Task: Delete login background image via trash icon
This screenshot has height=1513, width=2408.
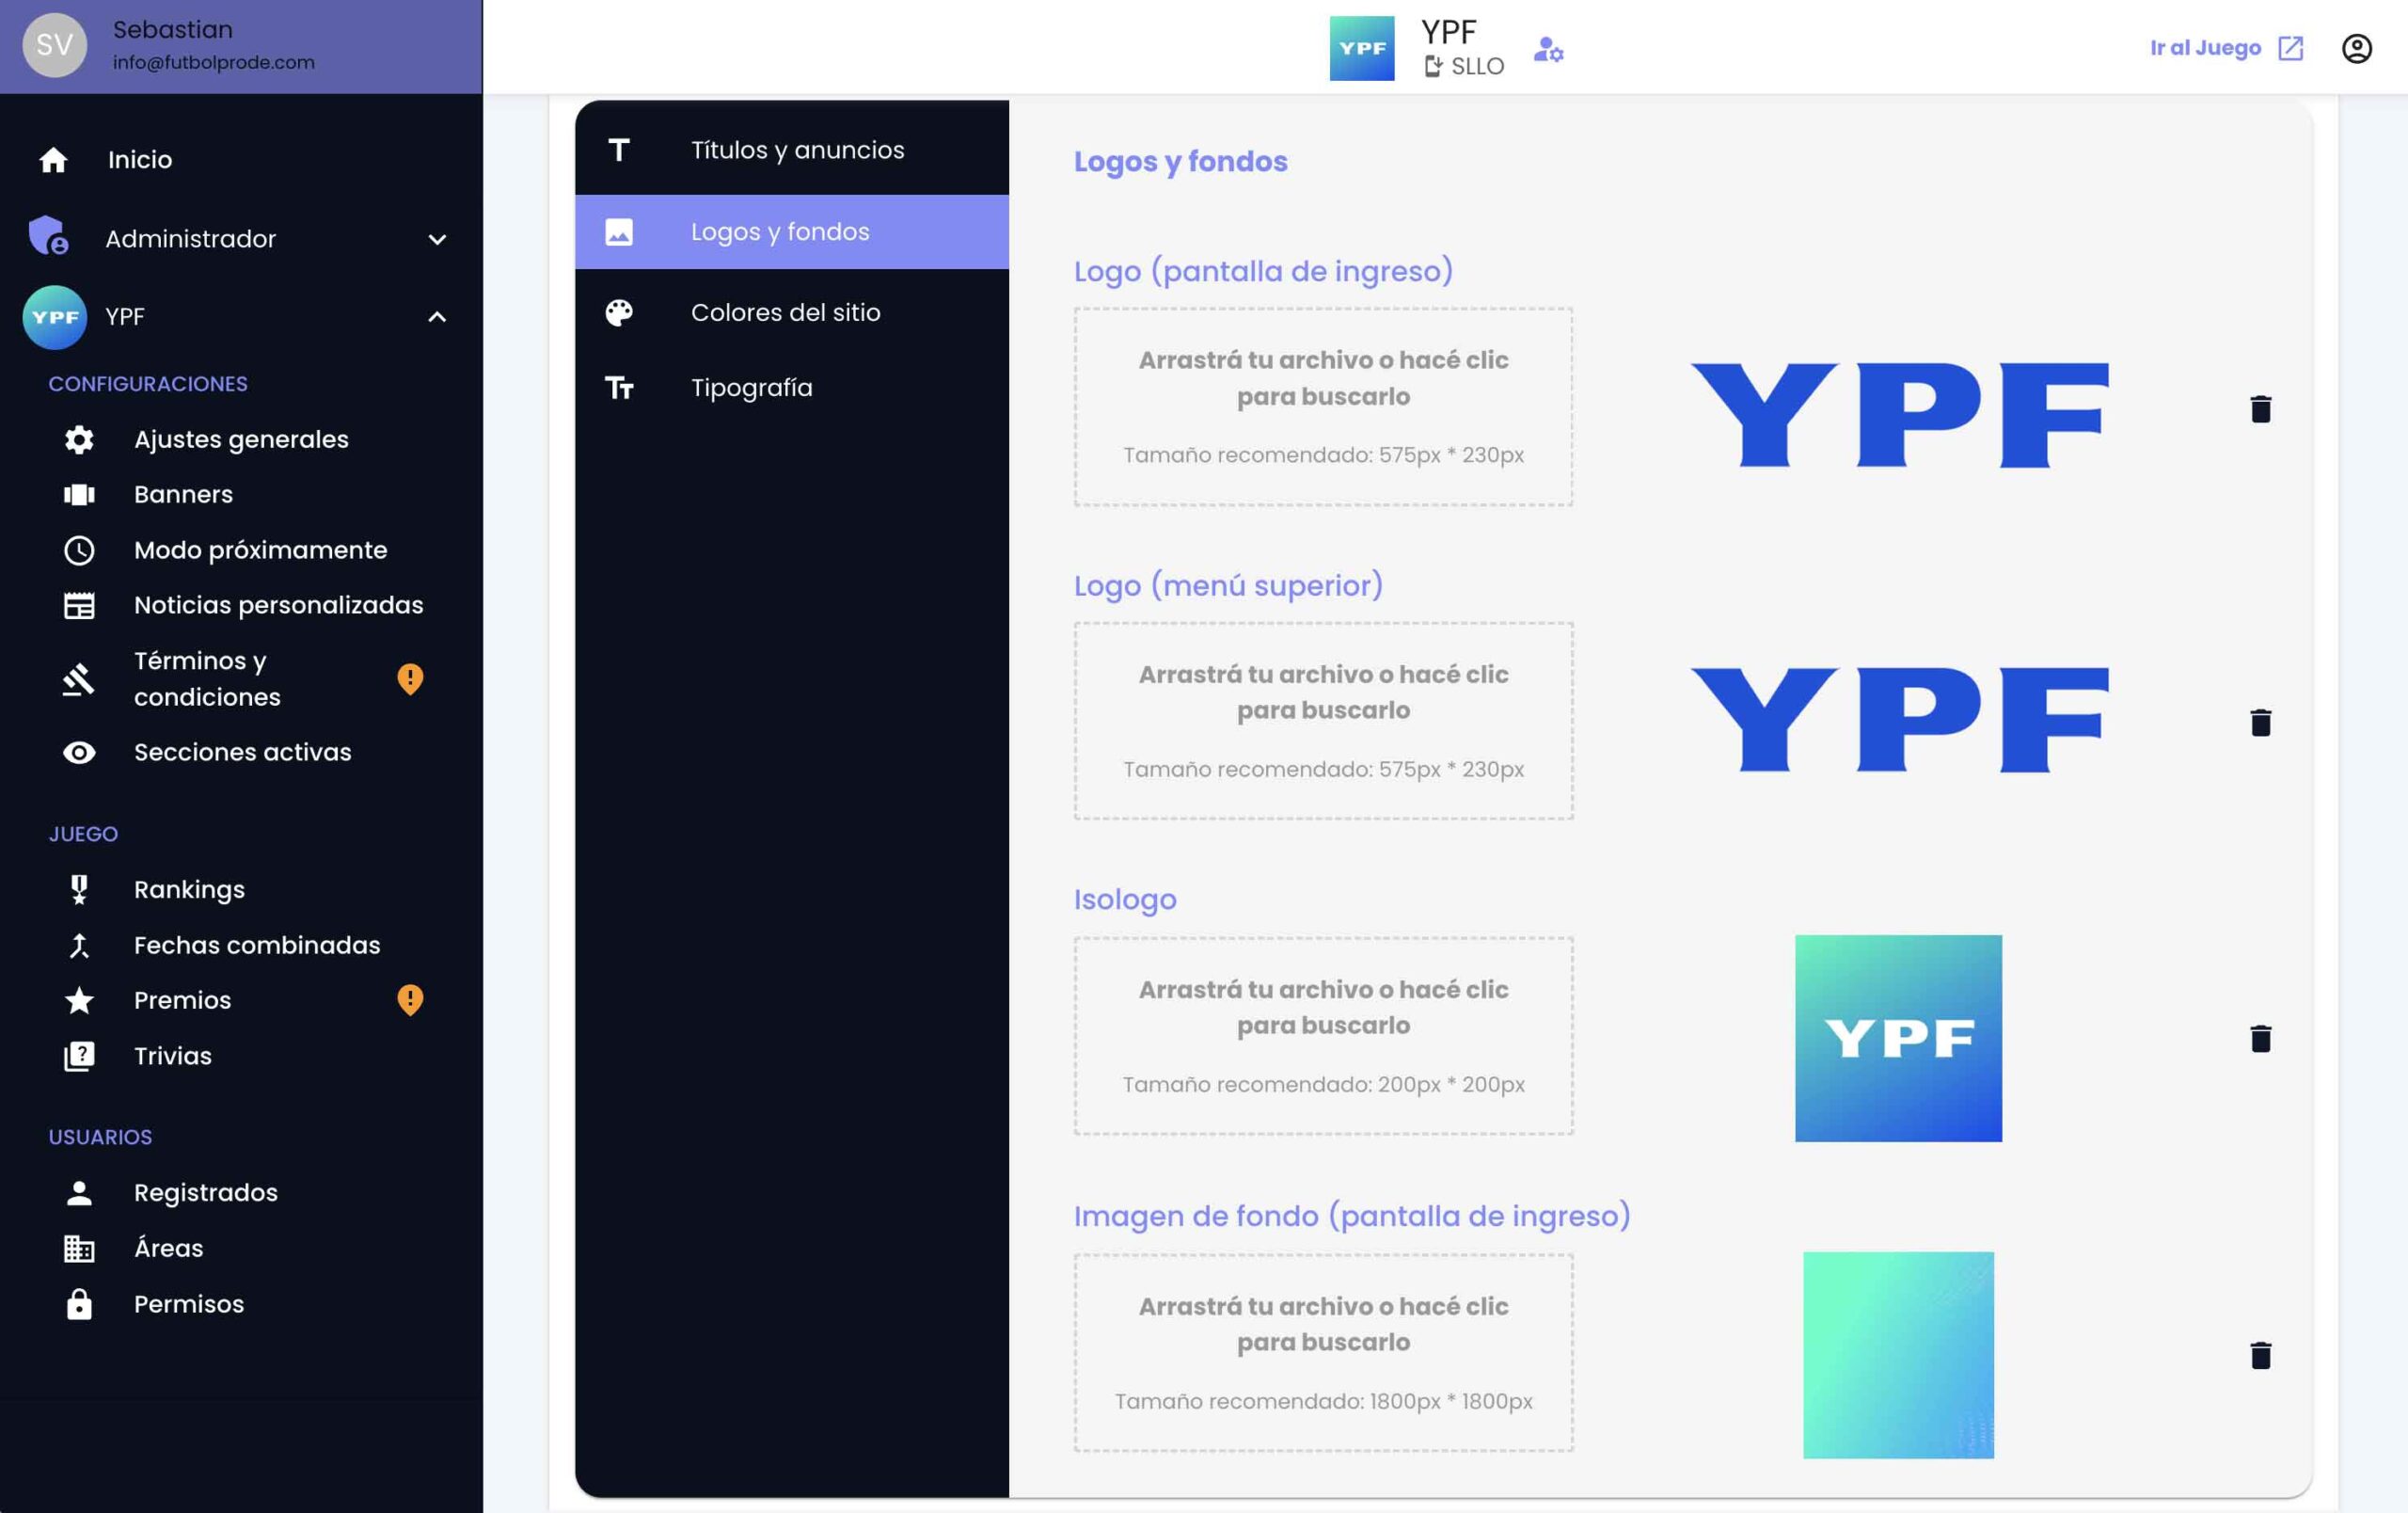Action: [x=2260, y=1355]
